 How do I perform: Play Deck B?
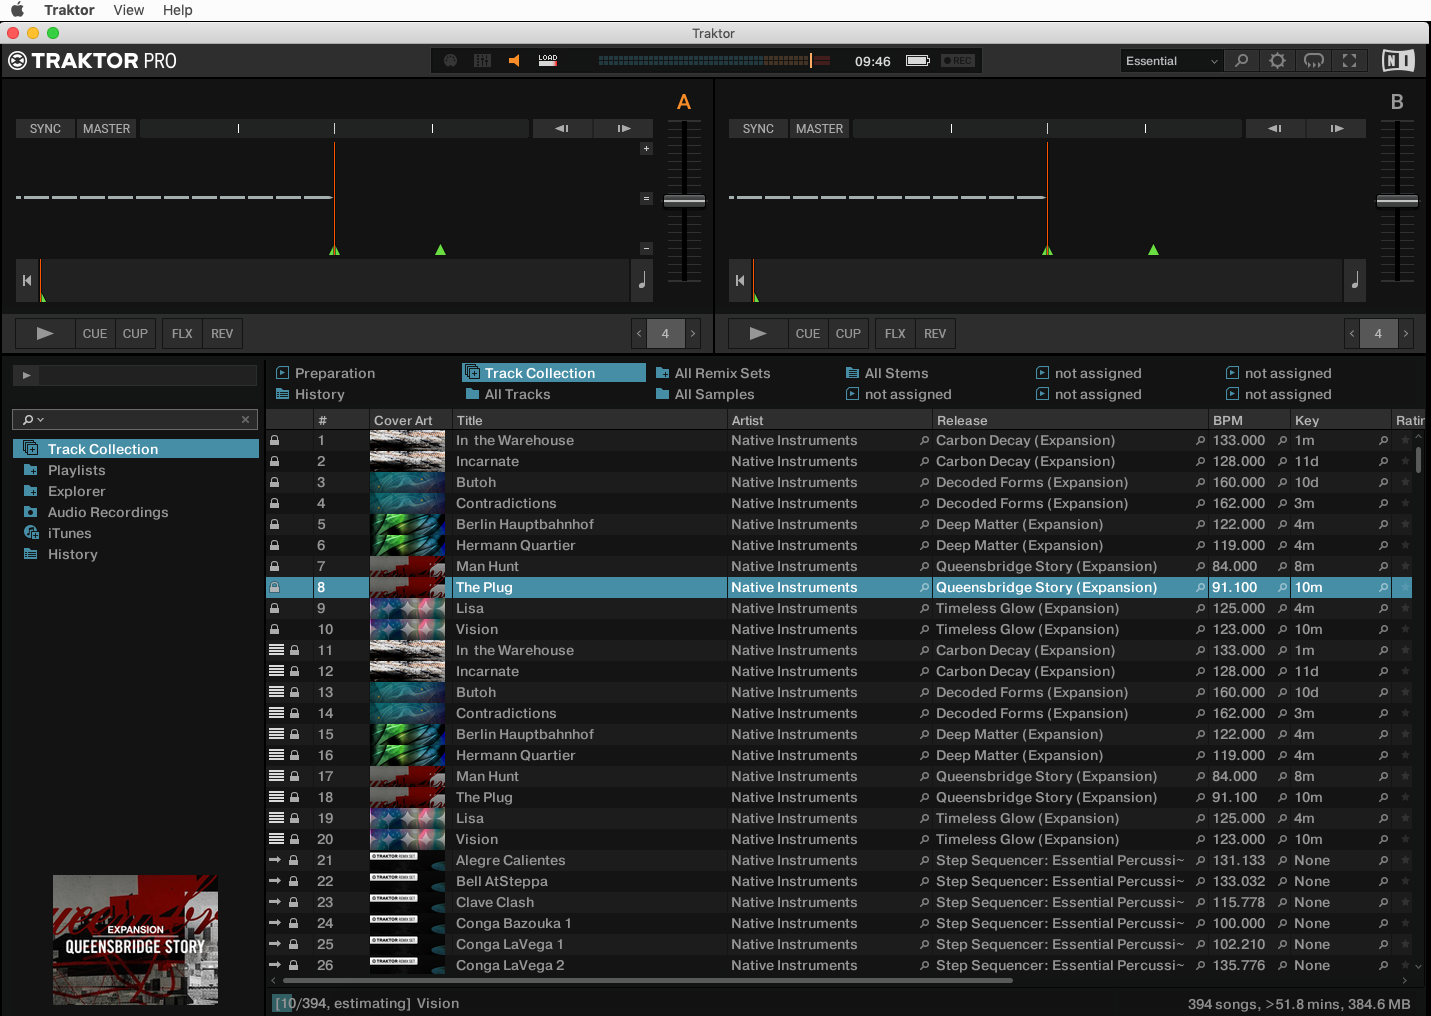(x=758, y=334)
